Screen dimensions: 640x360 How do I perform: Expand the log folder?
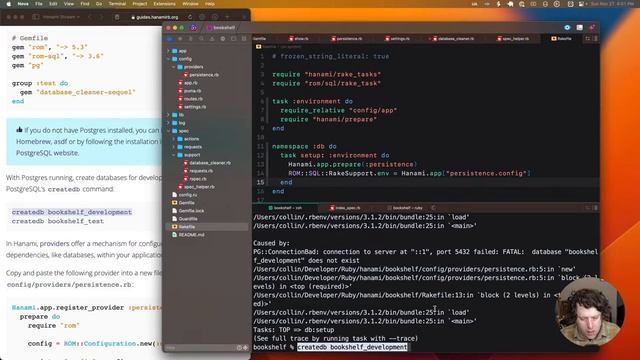click(169, 123)
